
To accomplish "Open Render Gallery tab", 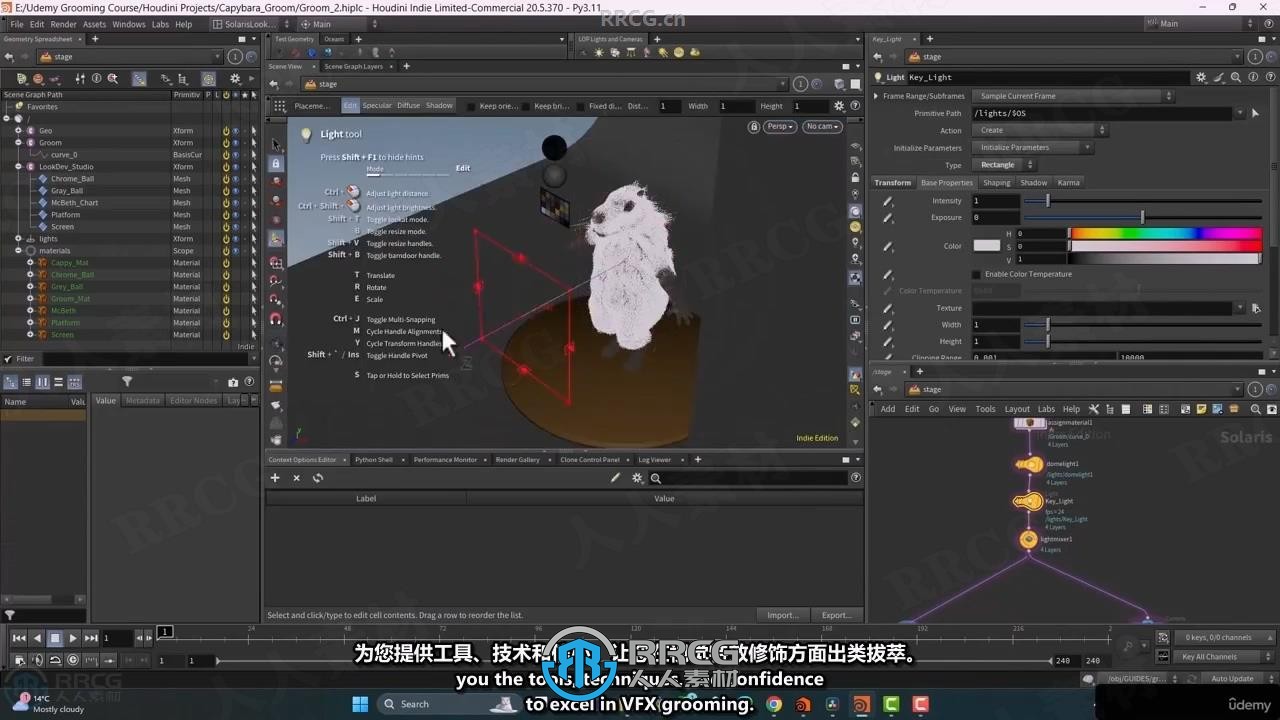I will 517,460.
